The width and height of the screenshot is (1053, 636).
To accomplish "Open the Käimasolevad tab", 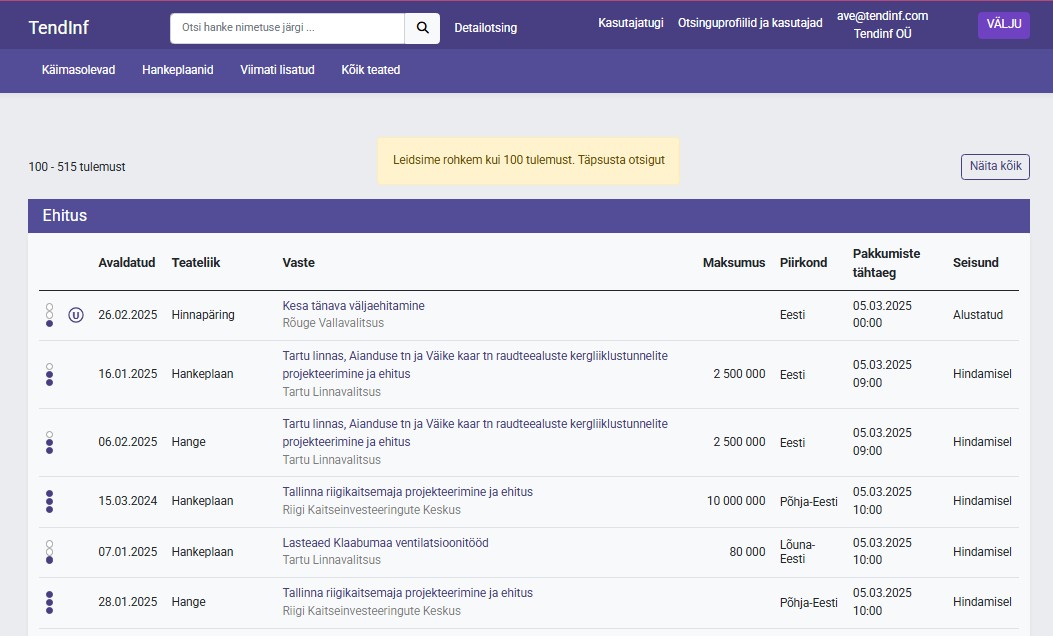I will pyautogui.click(x=78, y=70).
